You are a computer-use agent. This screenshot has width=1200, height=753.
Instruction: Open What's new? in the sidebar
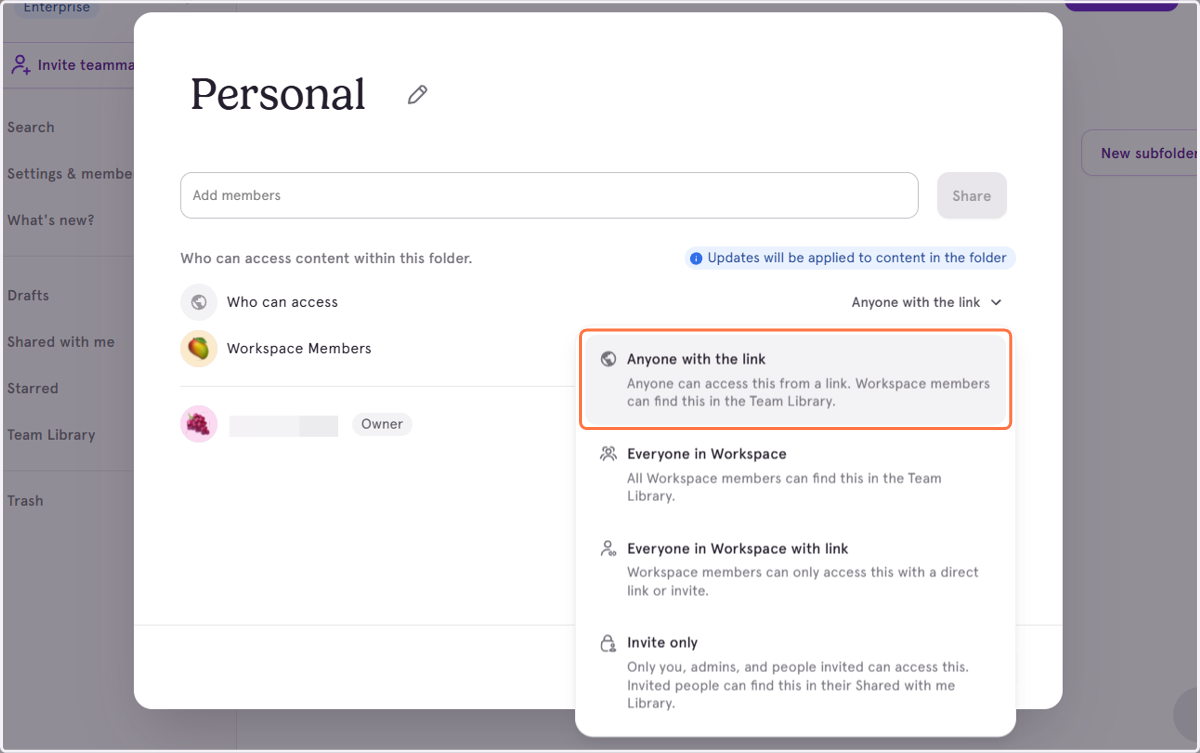pyautogui.click(x=51, y=220)
